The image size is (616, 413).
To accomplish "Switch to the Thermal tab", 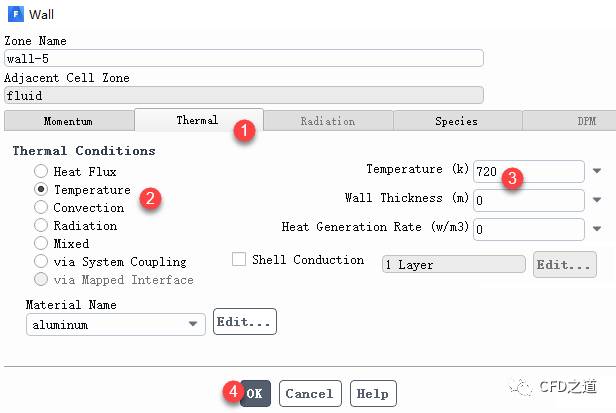I will [x=197, y=120].
